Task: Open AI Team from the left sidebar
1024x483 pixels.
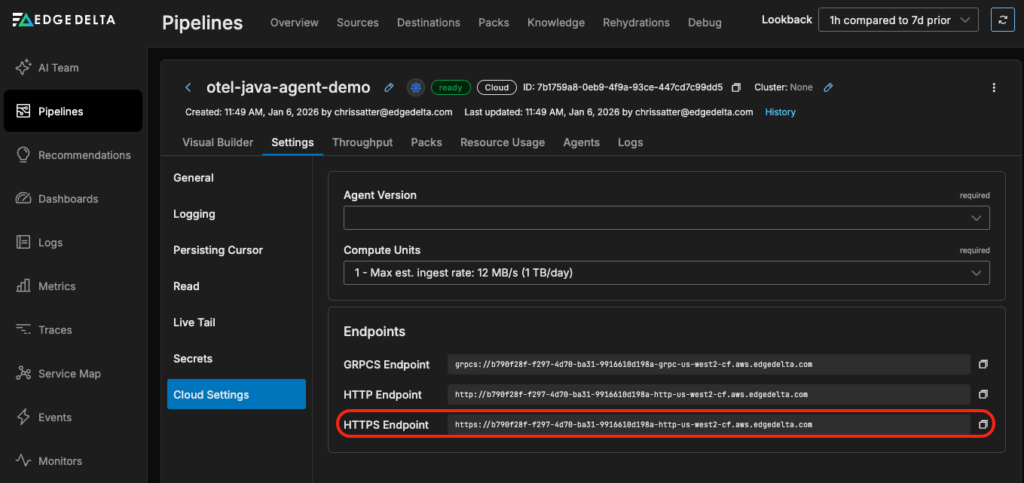Action: click(58, 68)
